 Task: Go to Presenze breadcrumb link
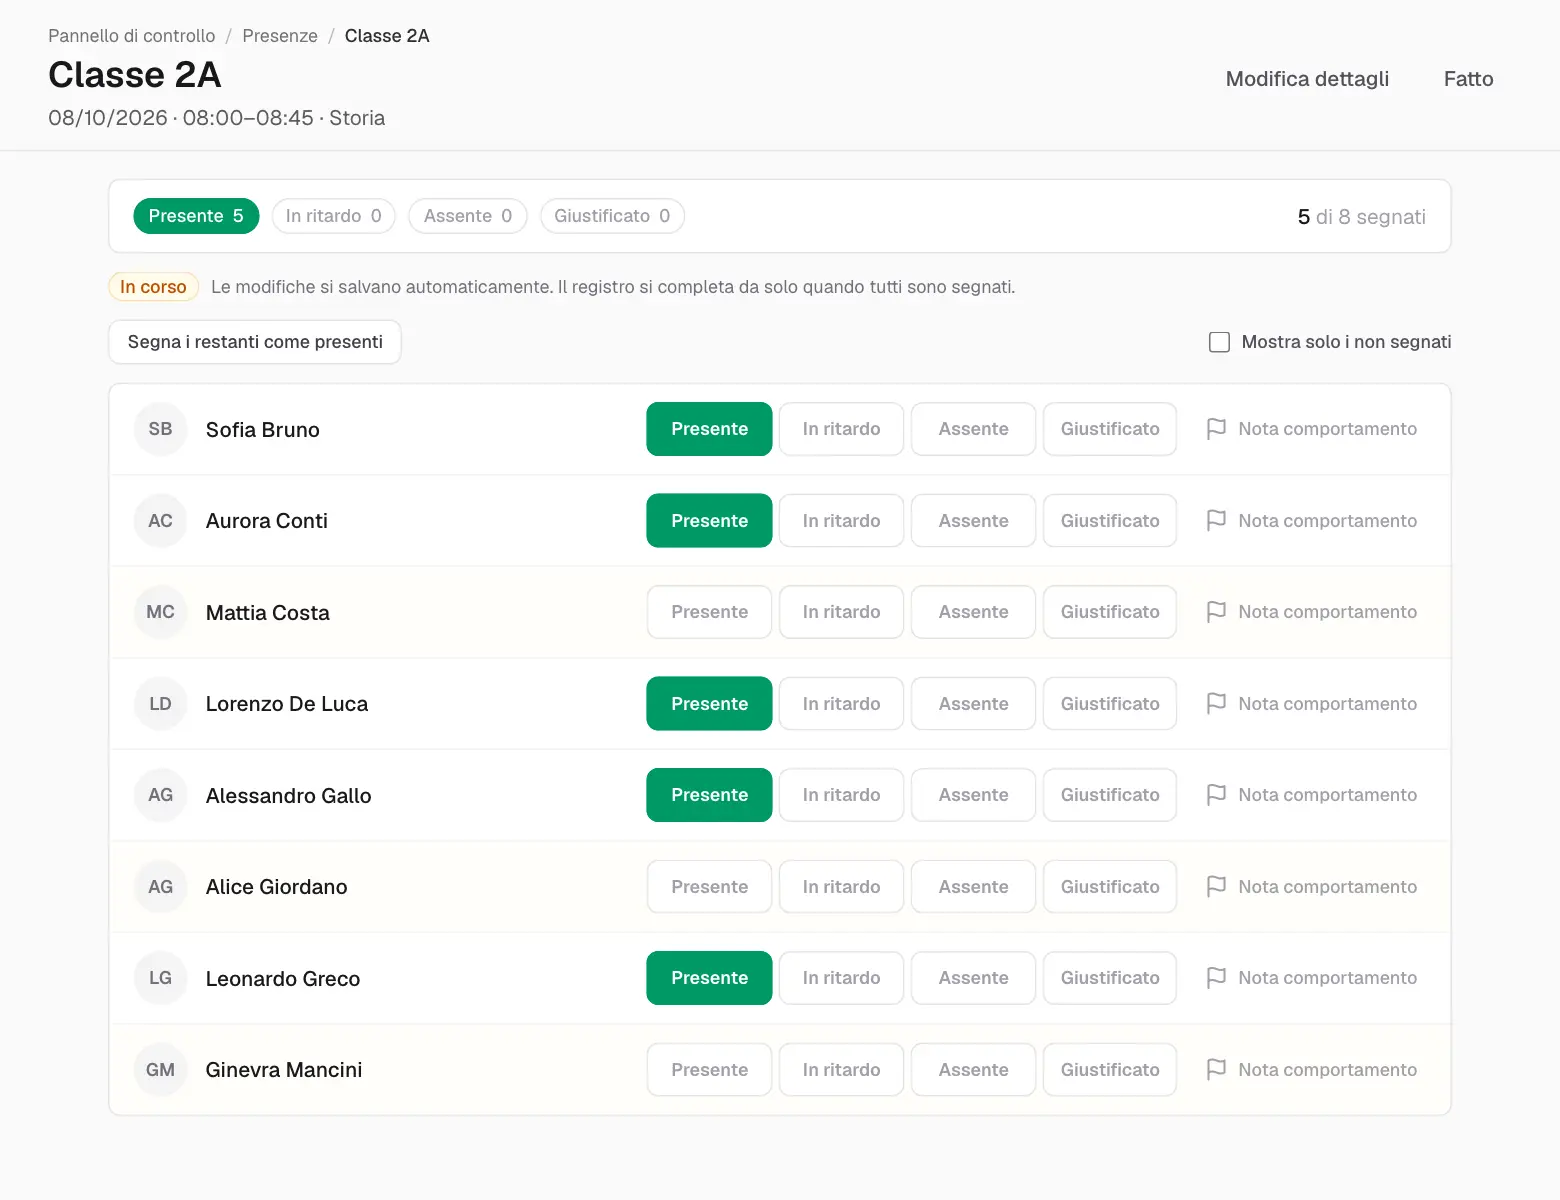click(280, 36)
